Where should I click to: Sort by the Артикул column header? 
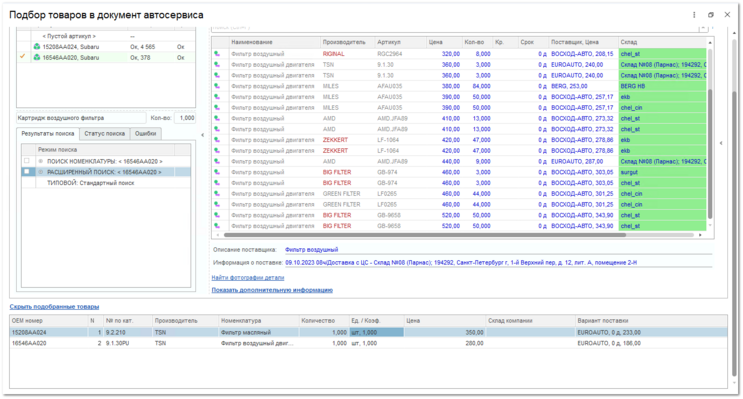[400, 42]
